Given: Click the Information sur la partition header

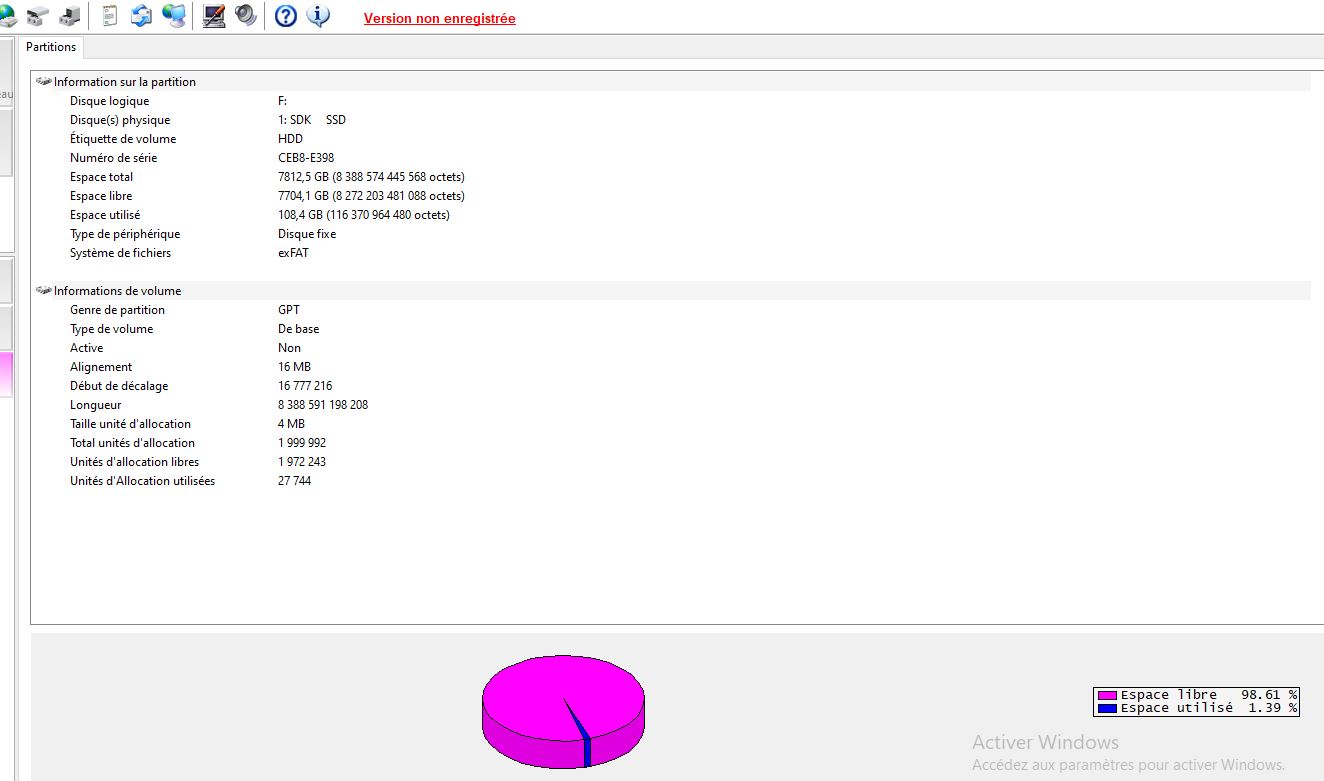Looking at the screenshot, I should click(x=125, y=82).
